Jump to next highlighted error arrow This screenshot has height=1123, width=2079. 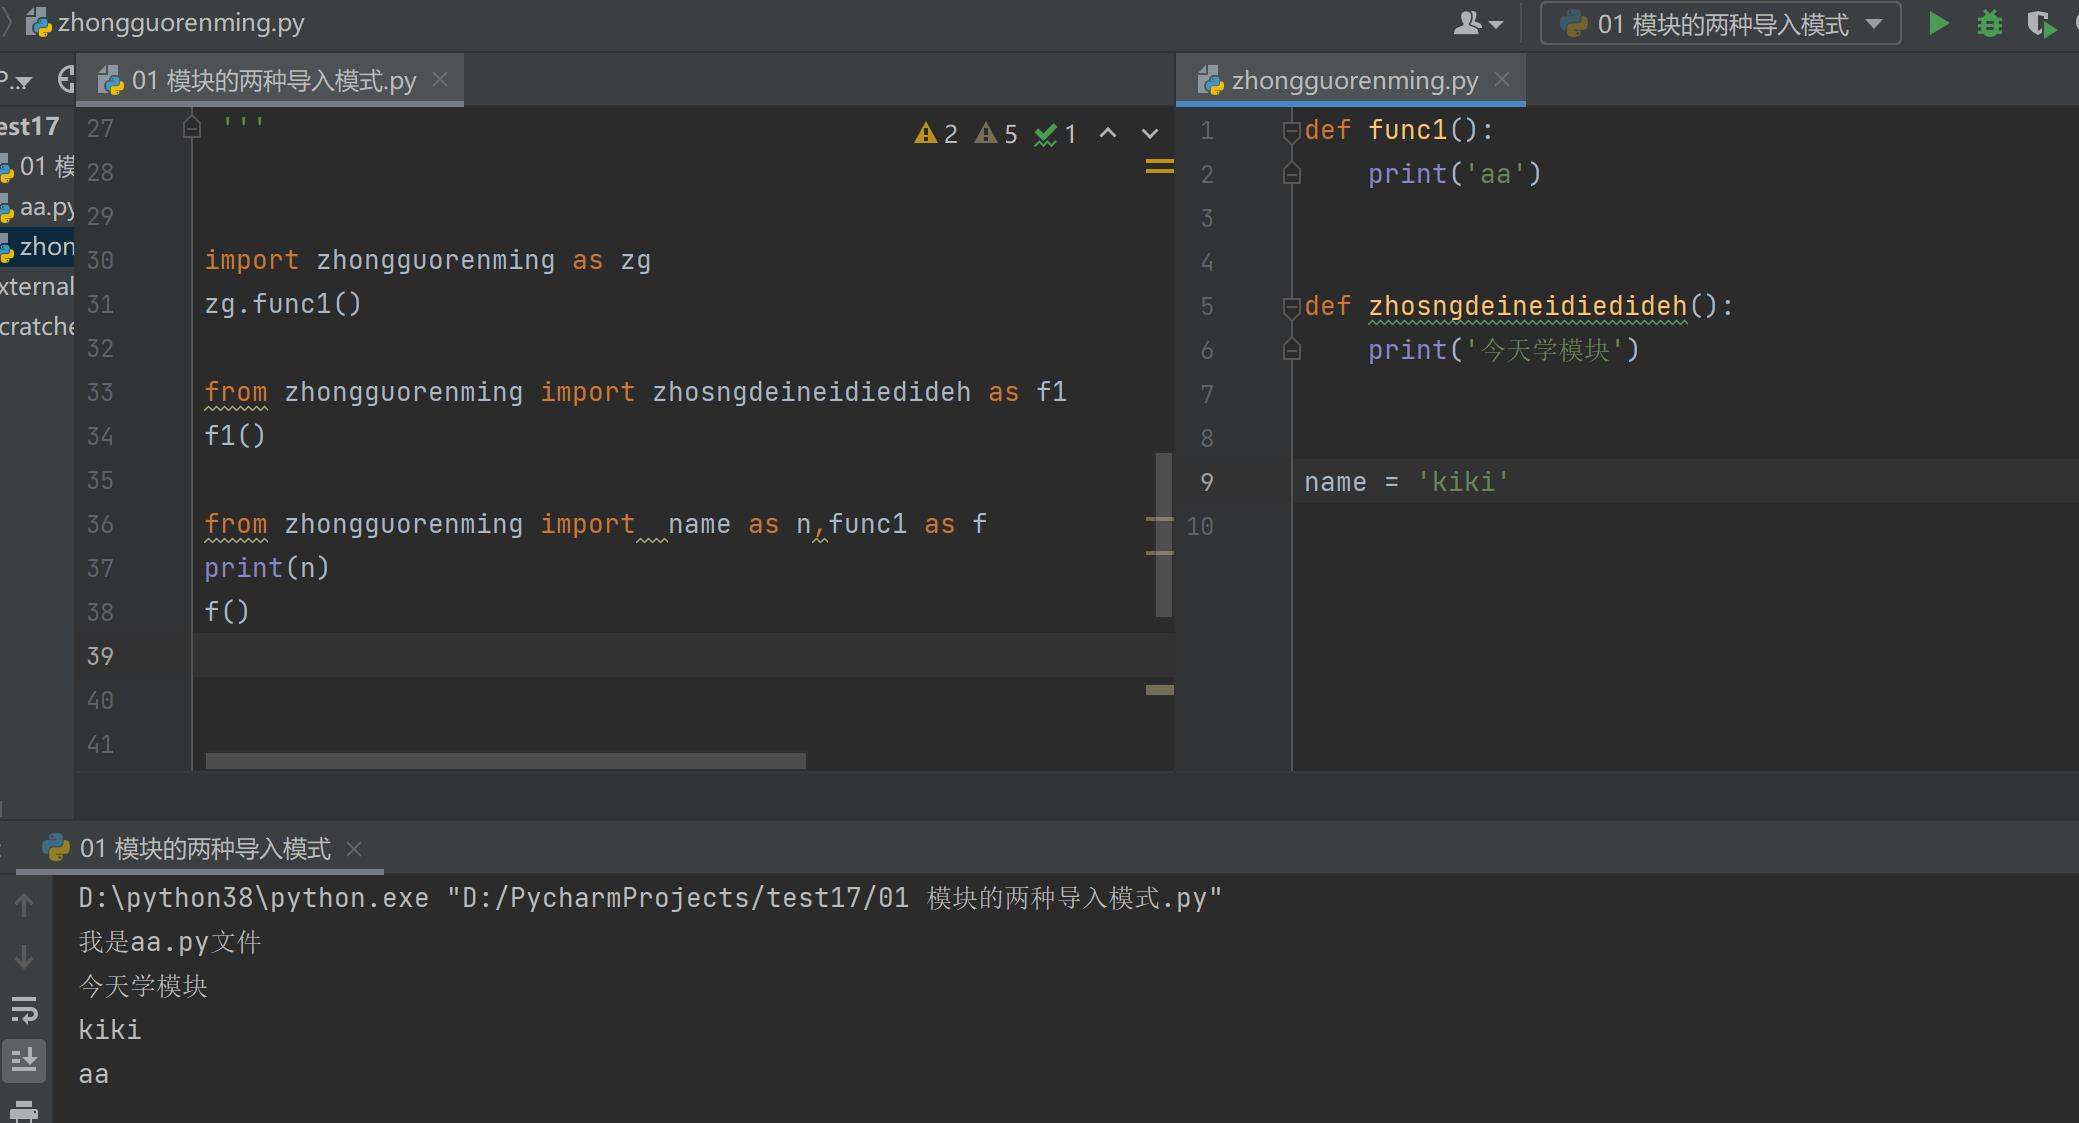point(1150,133)
